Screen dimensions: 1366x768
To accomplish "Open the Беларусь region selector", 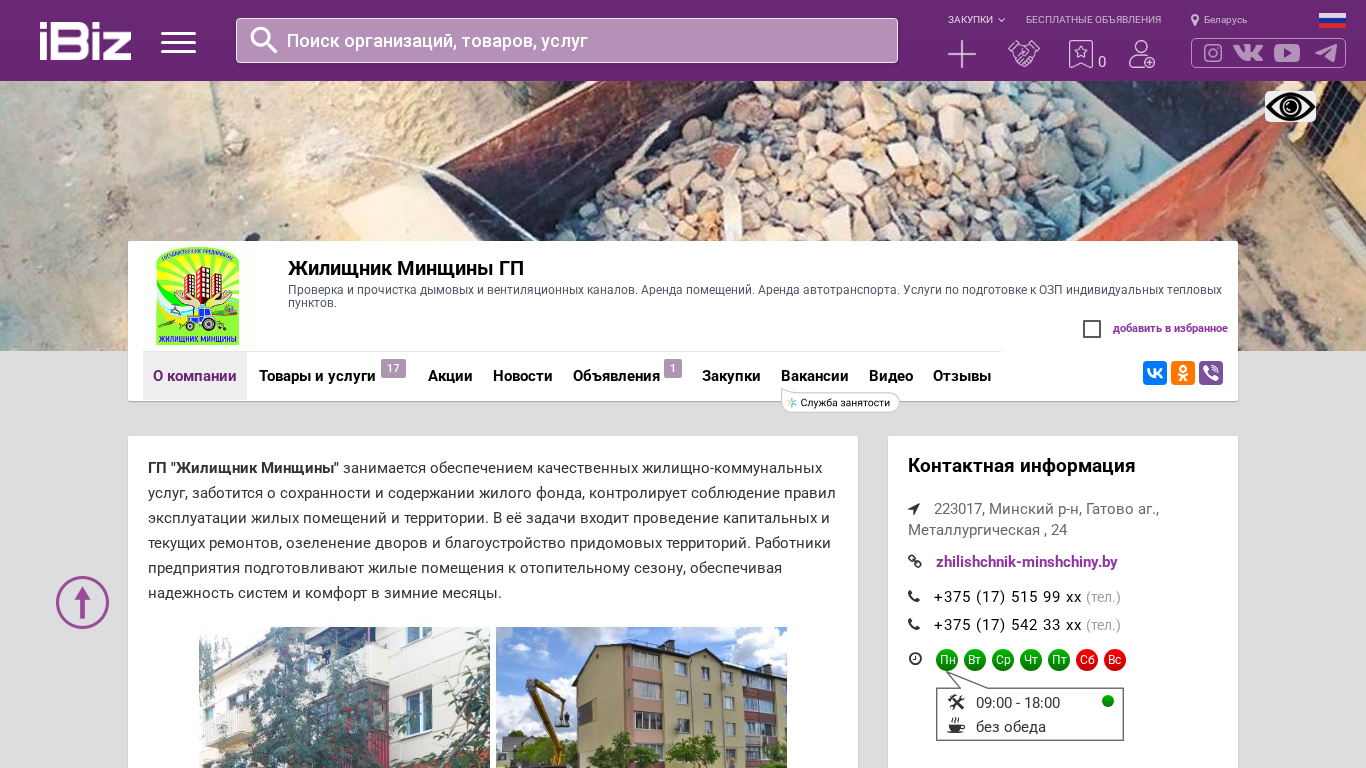I will click(1219, 20).
